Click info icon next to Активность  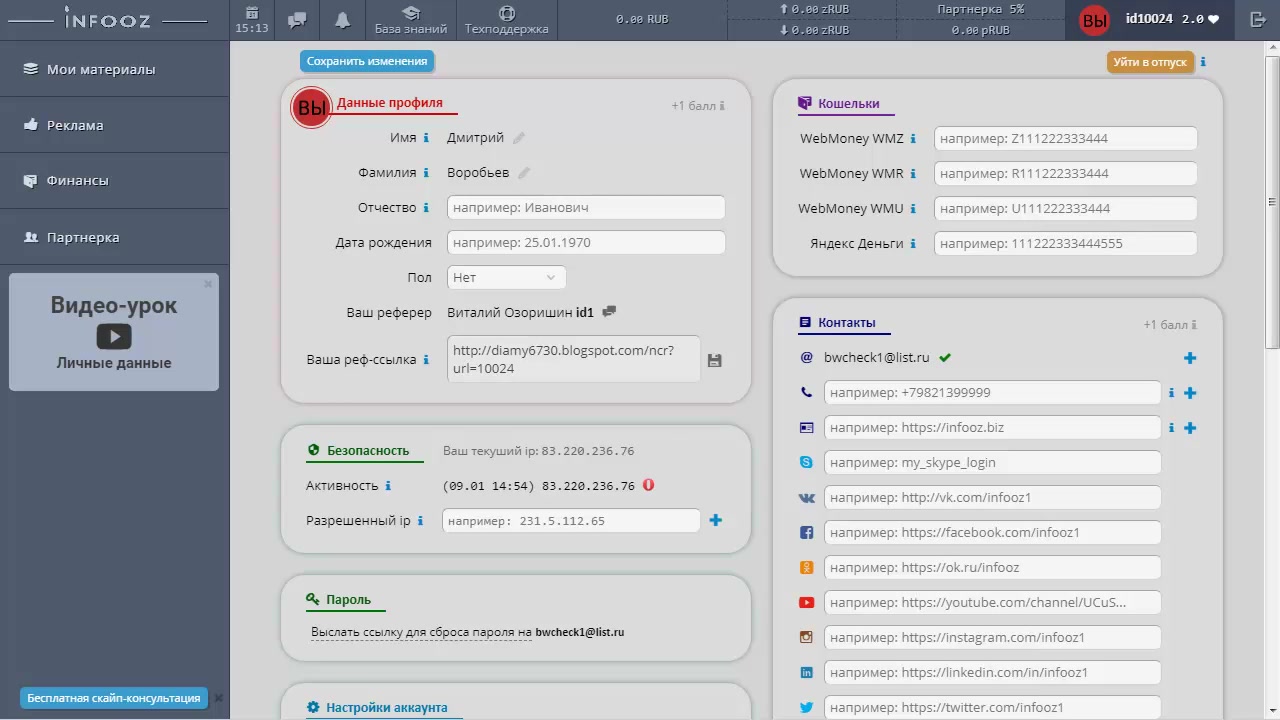tap(388, 486)
